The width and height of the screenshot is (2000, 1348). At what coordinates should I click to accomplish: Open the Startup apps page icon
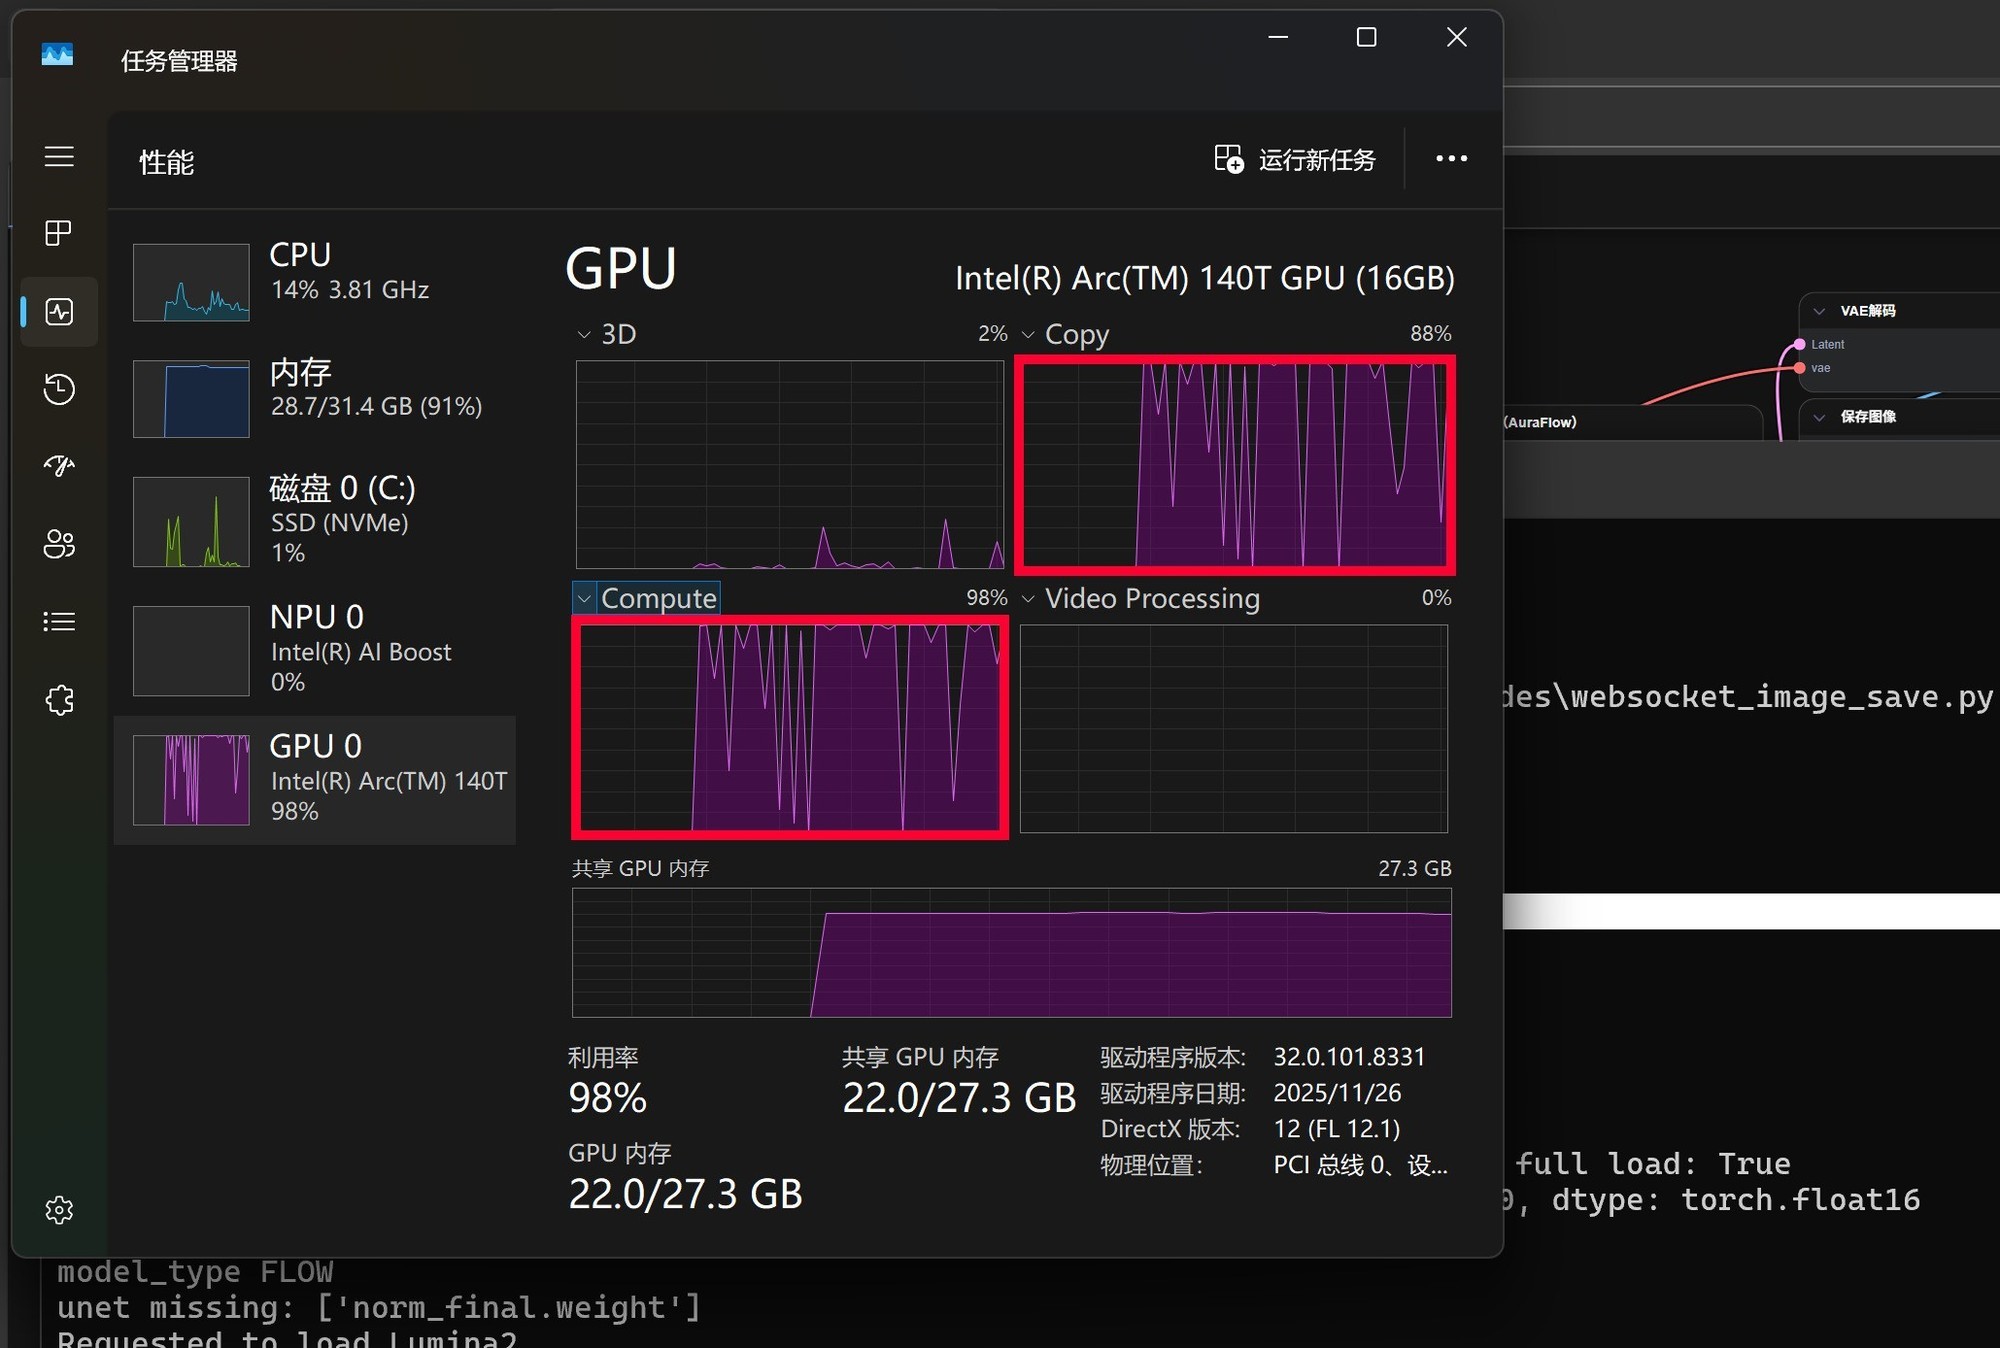tap(59, 466)
